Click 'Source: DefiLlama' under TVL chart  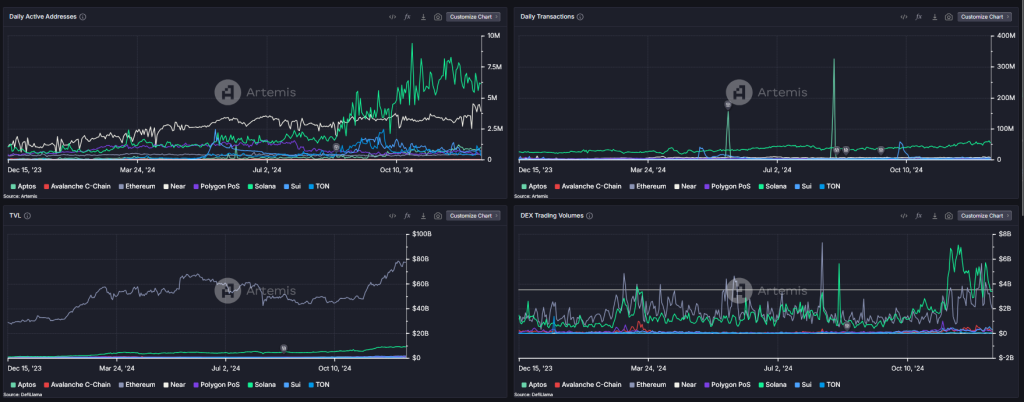click(22, 395)
